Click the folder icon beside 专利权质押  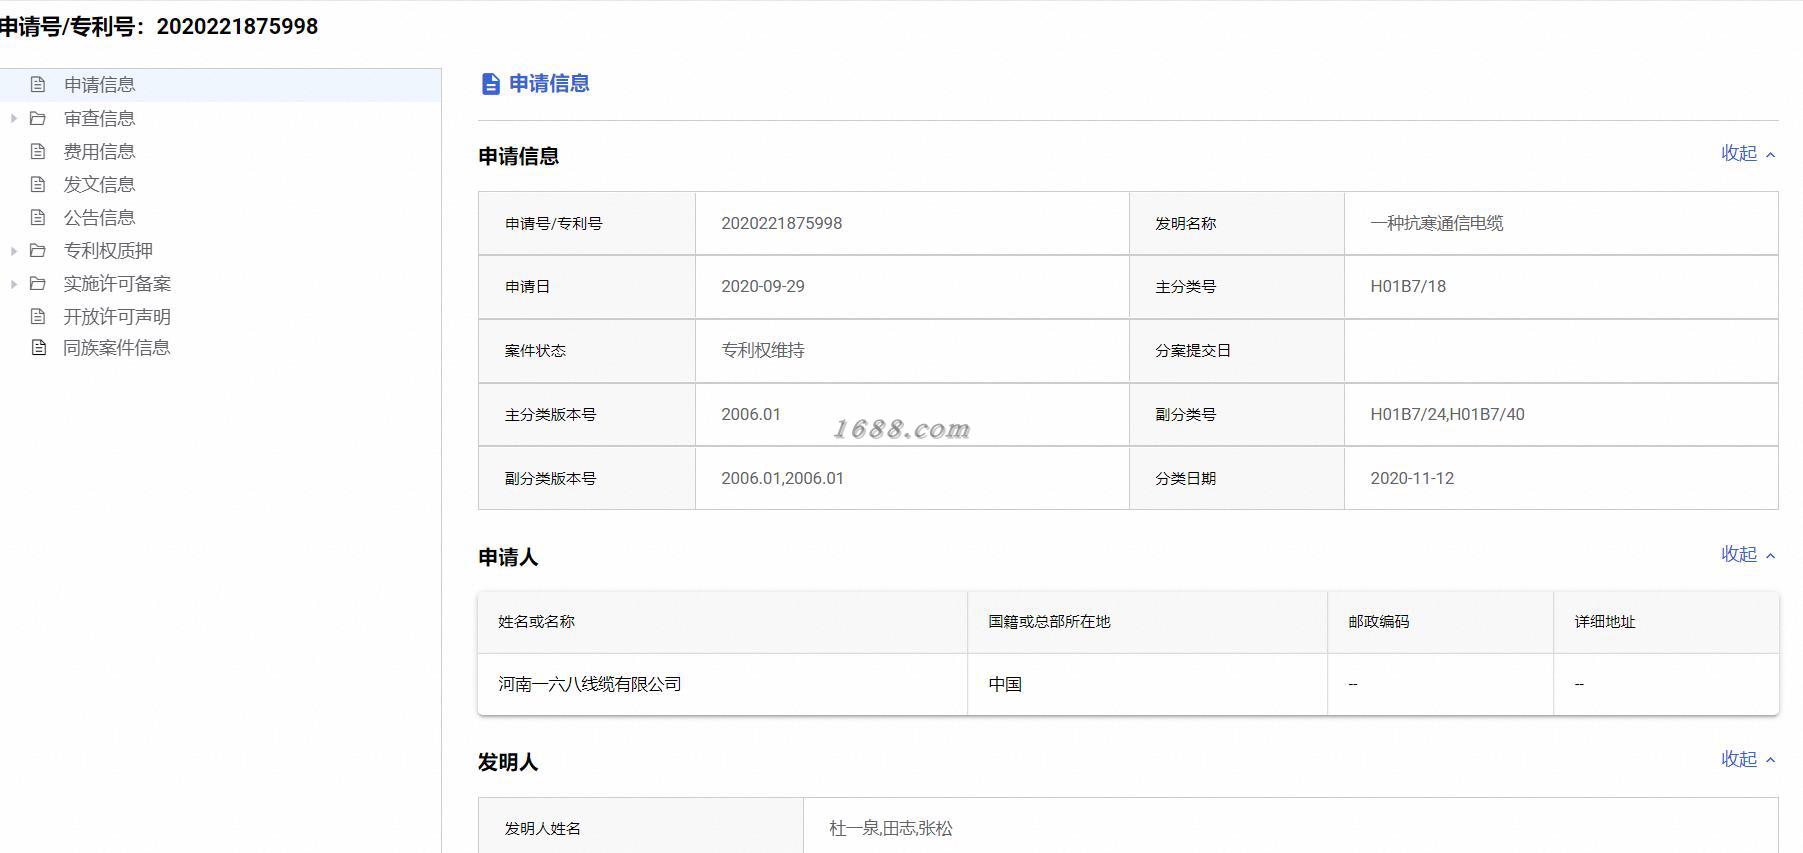coord(38,250)
